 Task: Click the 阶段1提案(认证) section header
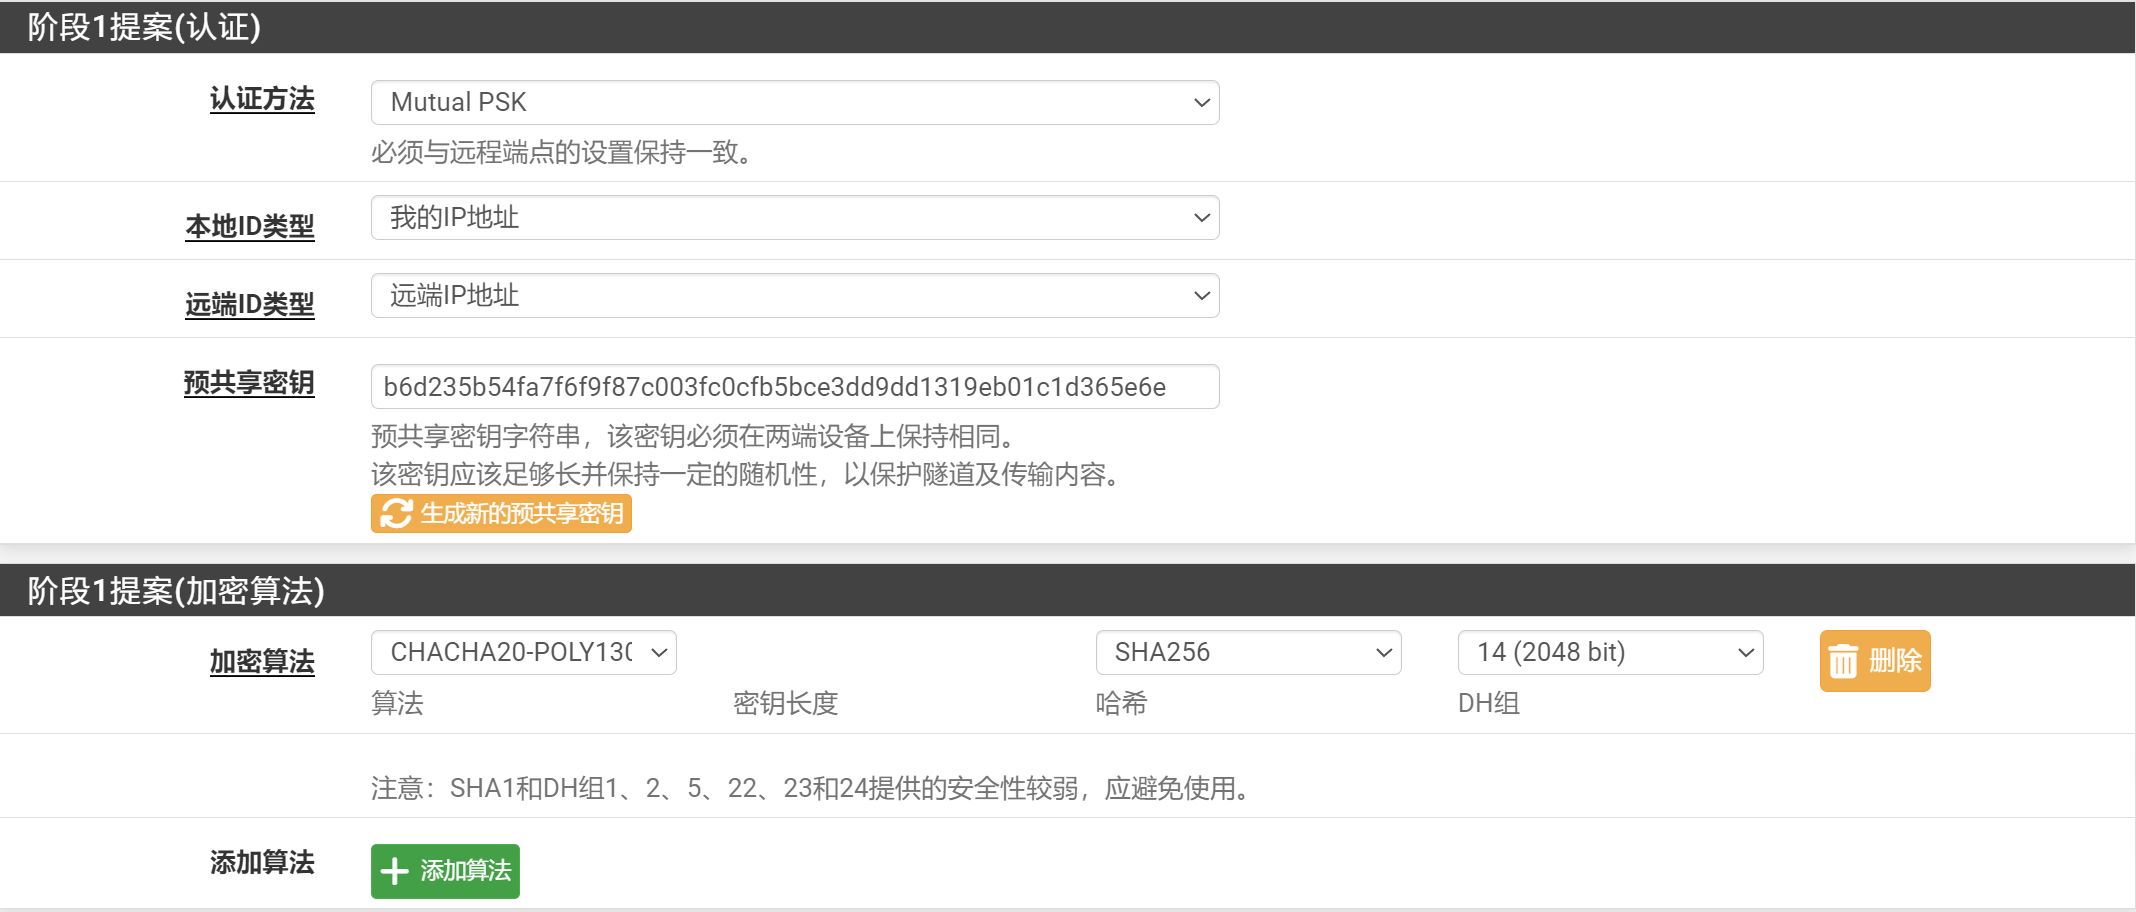tap(144, 27)
